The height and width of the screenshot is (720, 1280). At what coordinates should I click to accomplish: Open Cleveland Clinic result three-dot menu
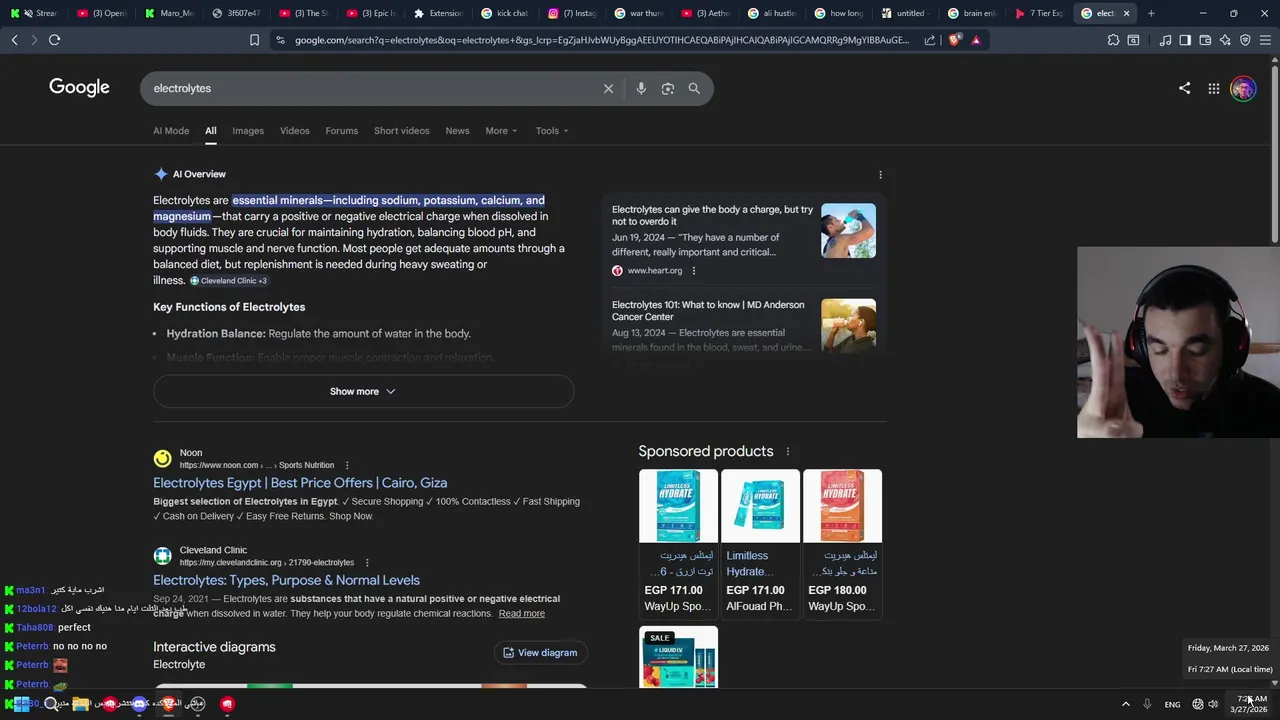pos(367,562)
